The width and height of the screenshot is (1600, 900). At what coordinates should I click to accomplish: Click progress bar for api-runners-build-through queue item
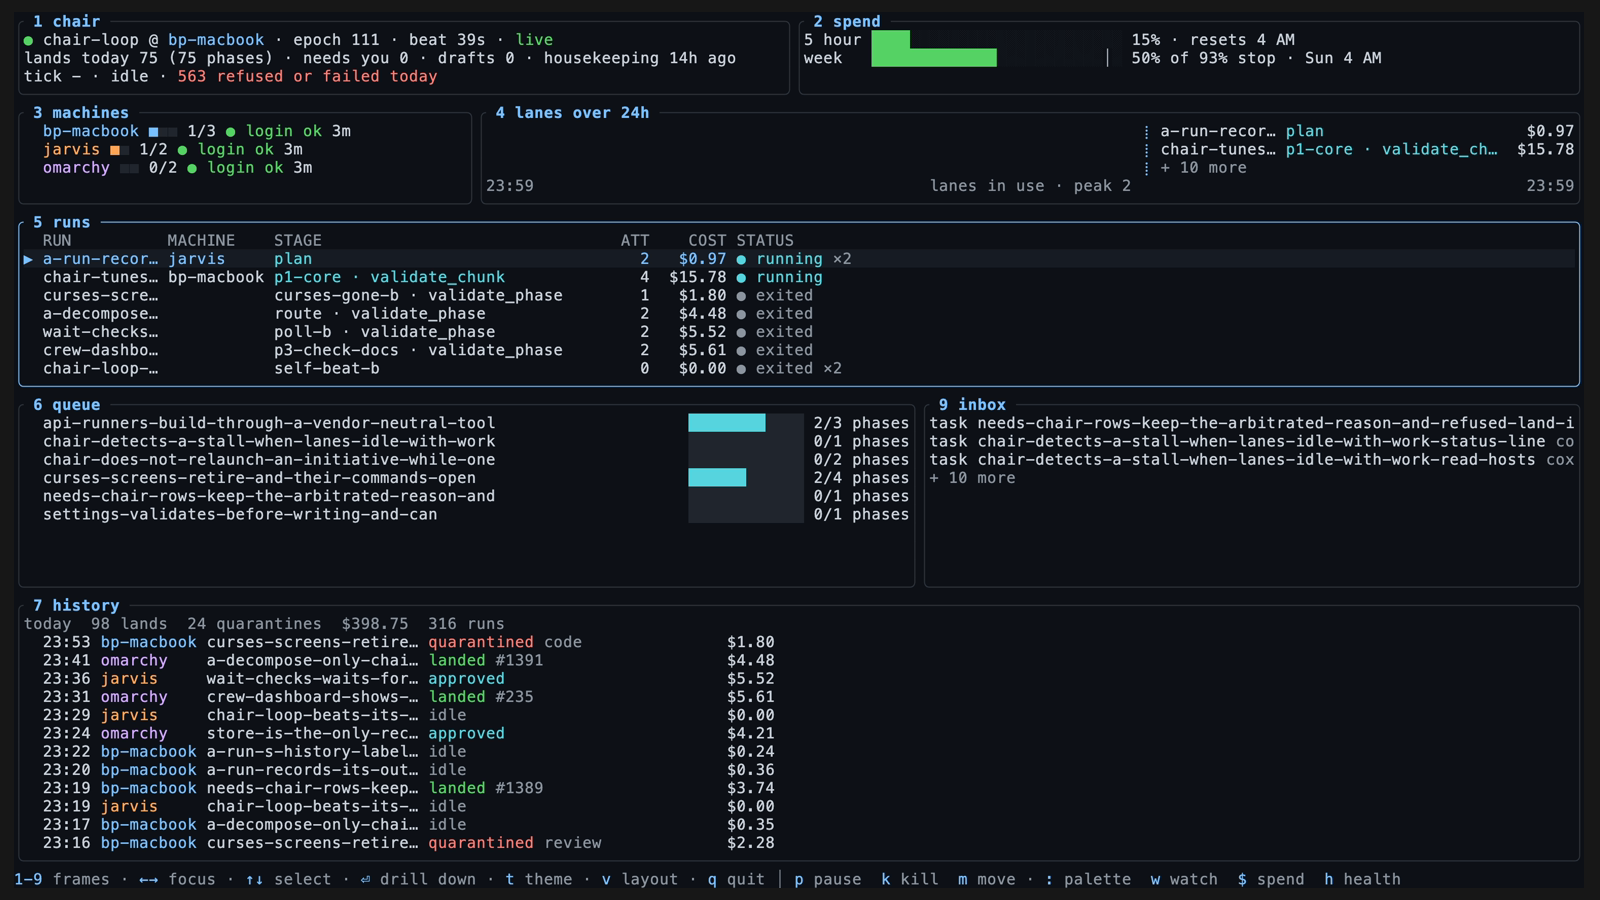click(x=745, y=423)
